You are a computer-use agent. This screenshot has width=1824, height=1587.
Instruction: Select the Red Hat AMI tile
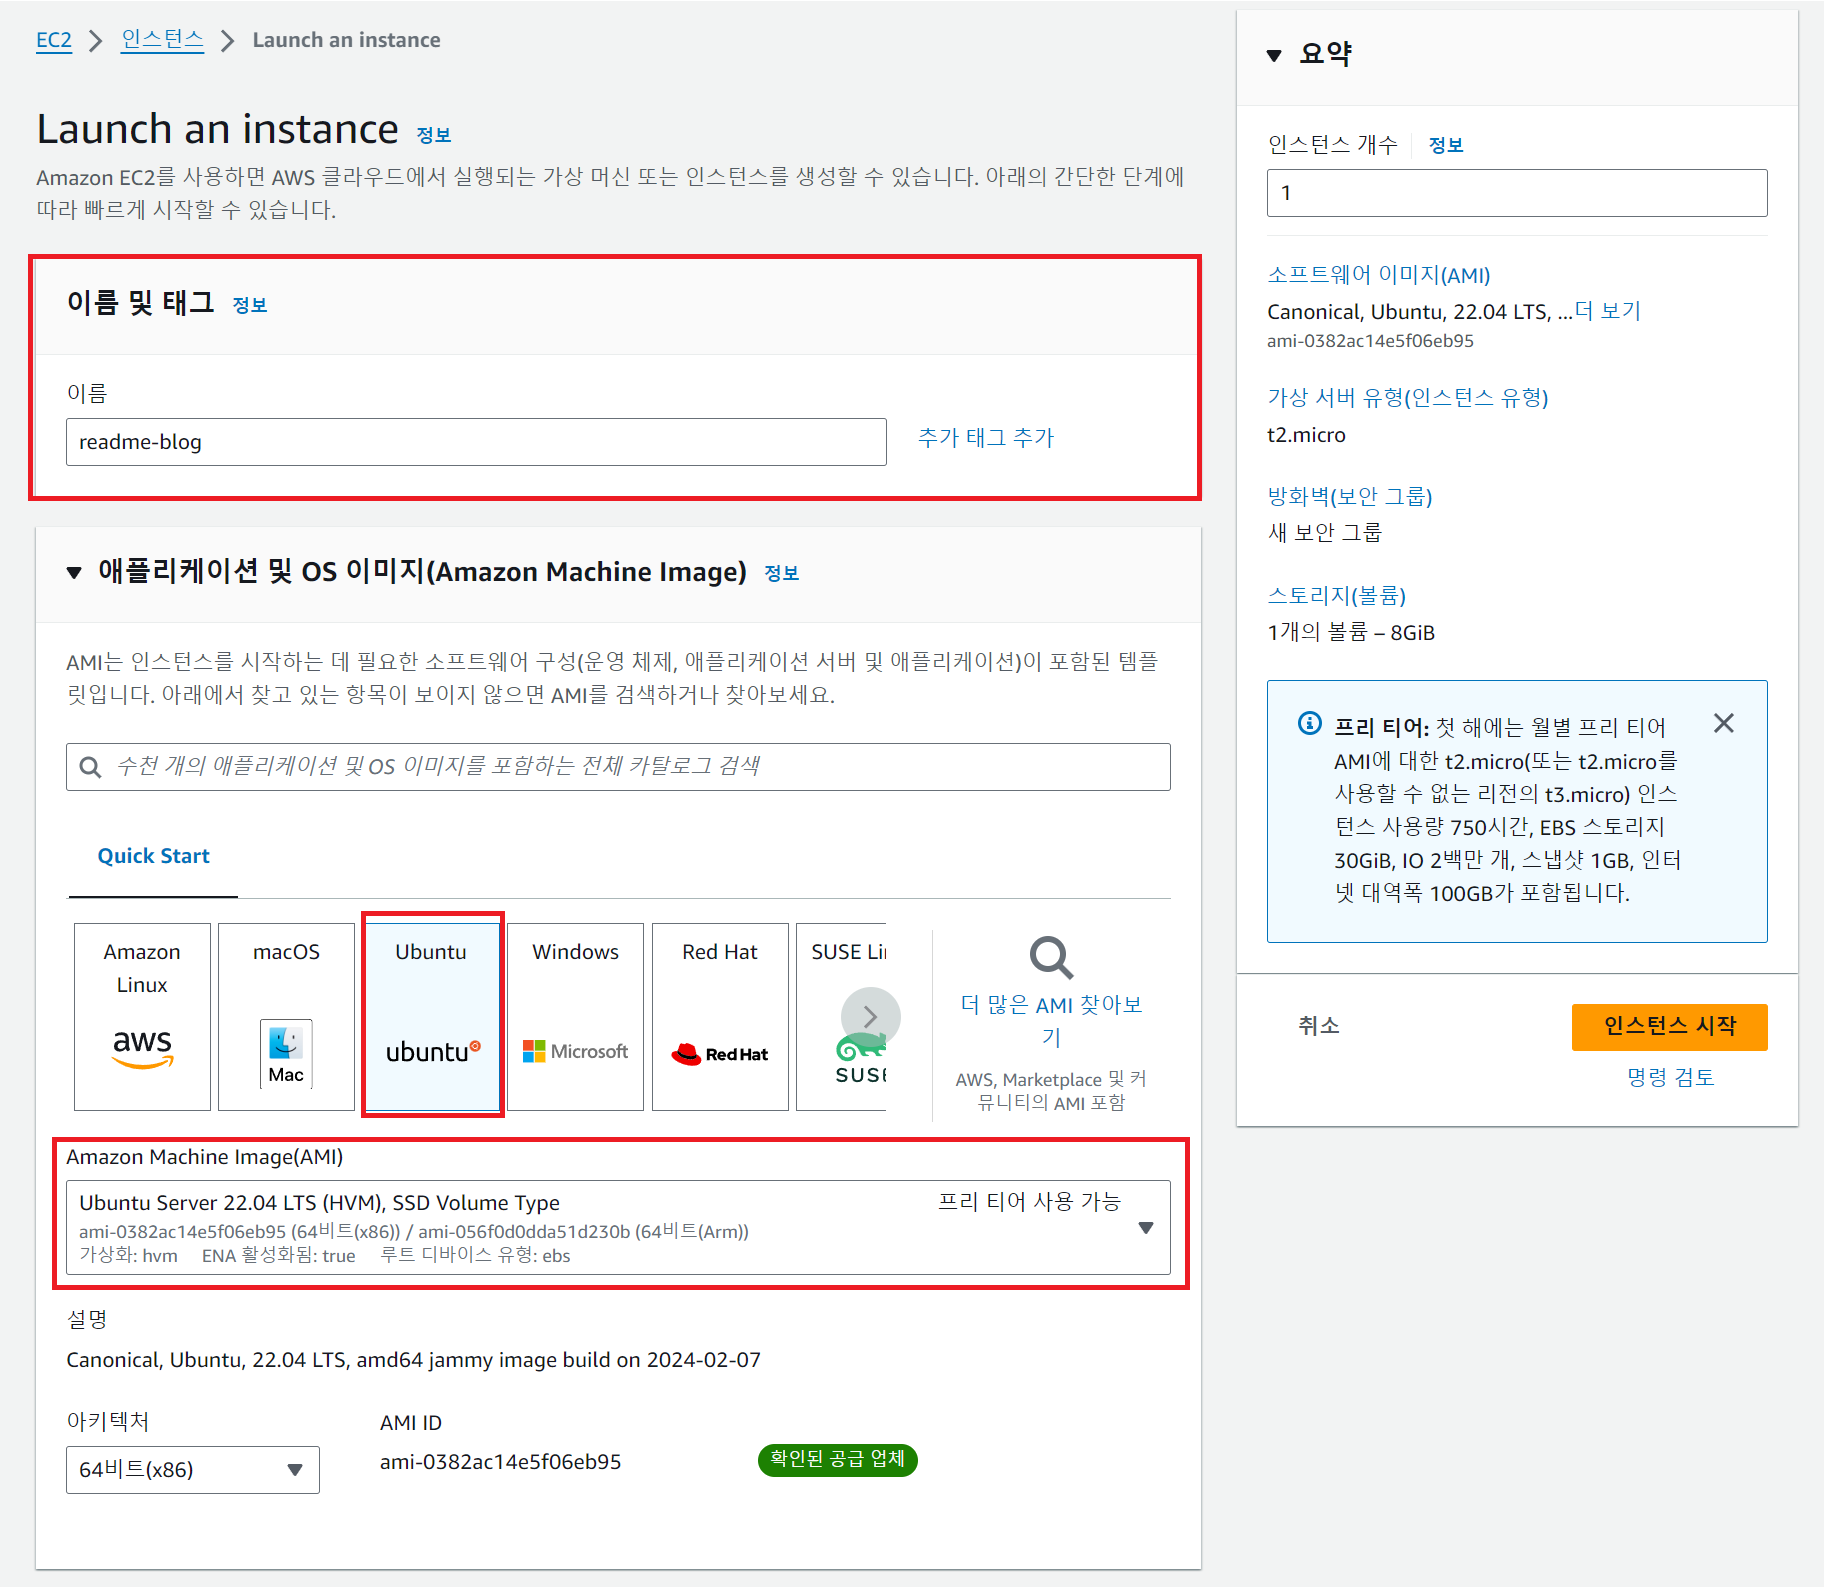[x=720, y=1016]
